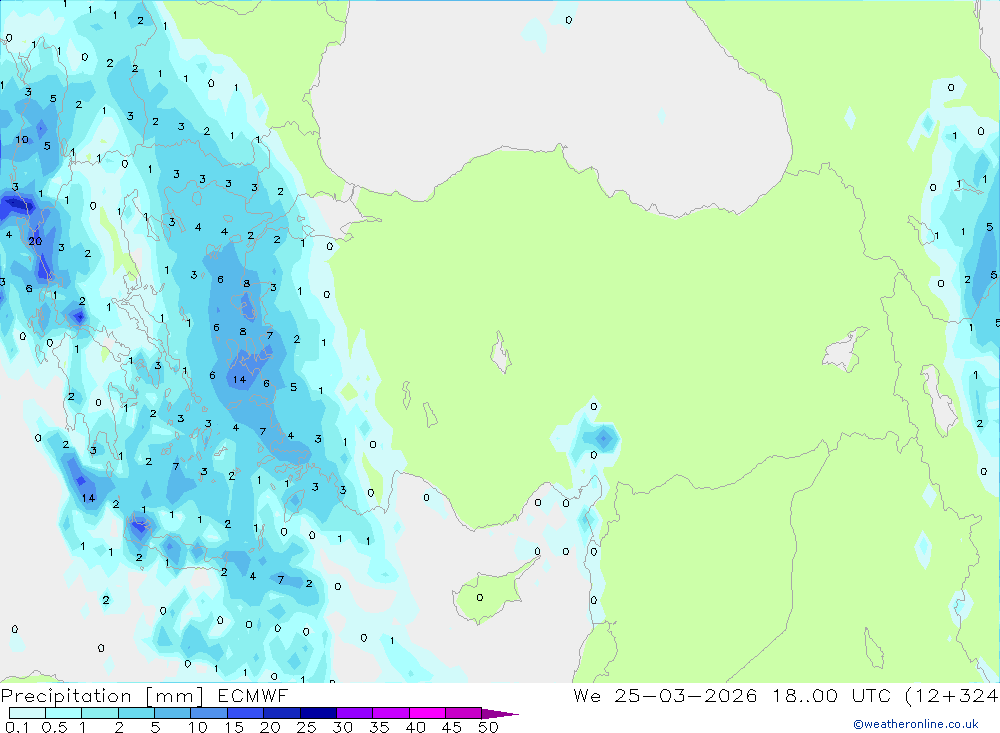The width and height of the screenshot is (1000, 733).
Task: Click the arrow tip above 50 mm
Action: coord(500,714)
